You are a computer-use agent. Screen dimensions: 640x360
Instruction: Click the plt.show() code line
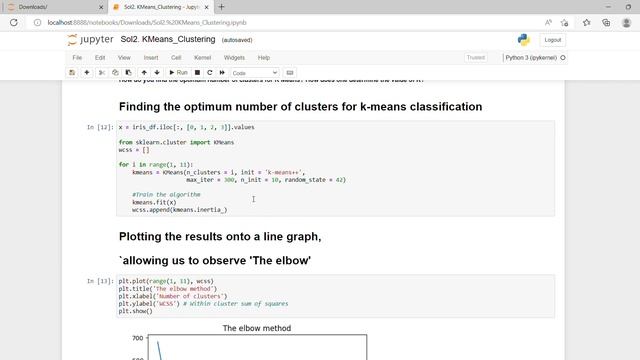click(136, 311)
